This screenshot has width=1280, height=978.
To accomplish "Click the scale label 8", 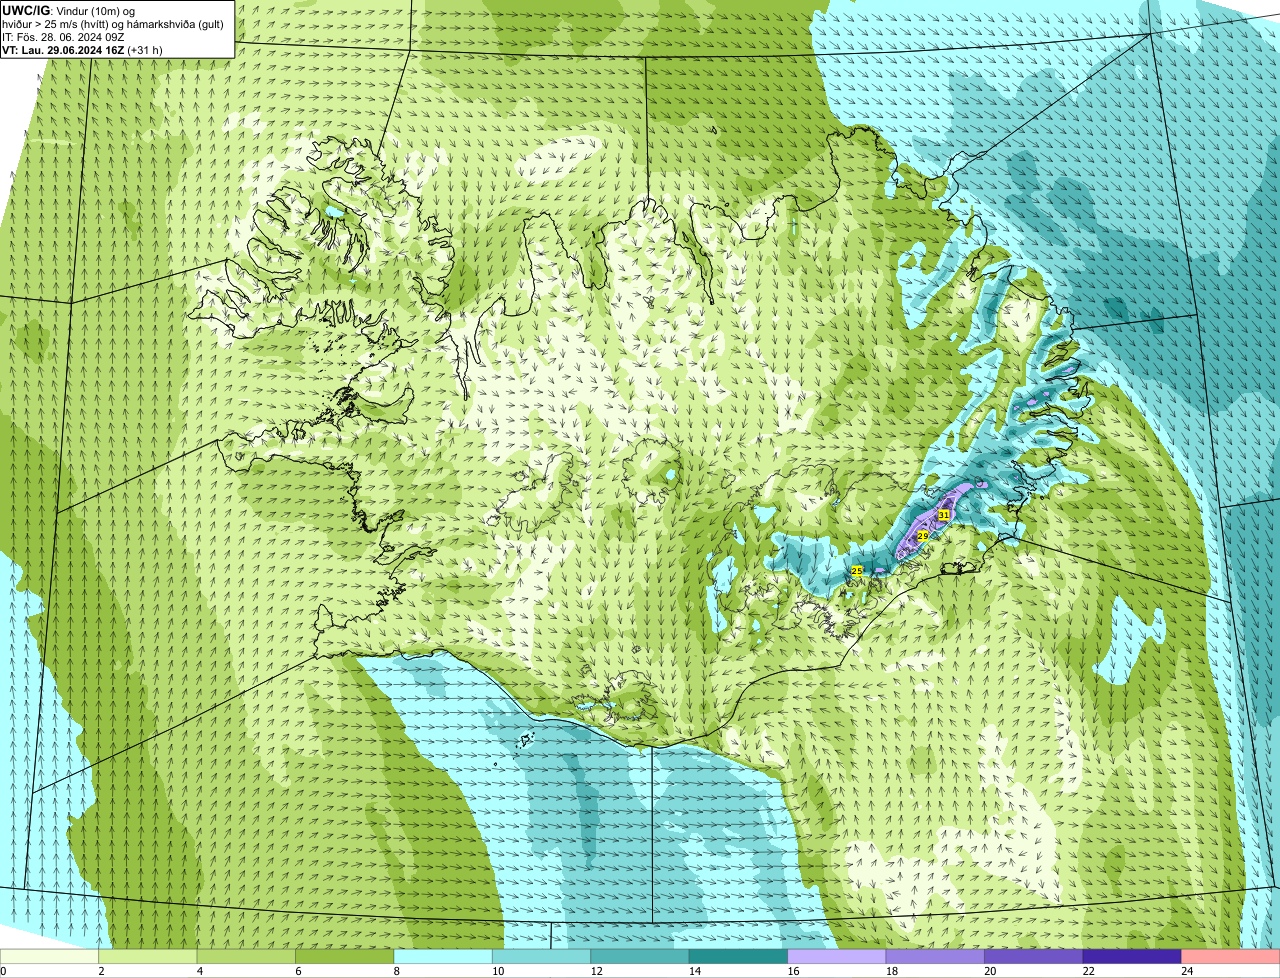I will pyautogui.click(x=397, y=971).
